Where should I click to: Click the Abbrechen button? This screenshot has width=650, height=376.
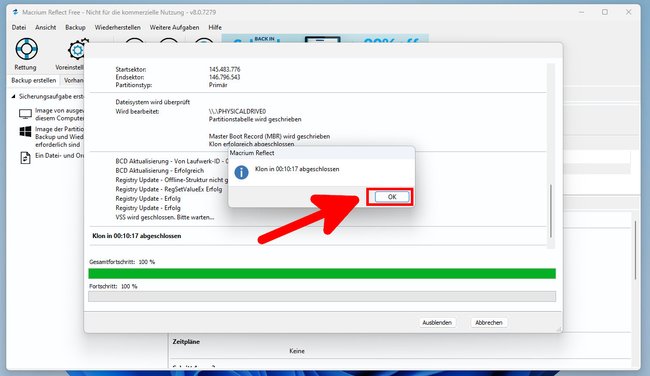pyautogui.click(x=489, y=323)
